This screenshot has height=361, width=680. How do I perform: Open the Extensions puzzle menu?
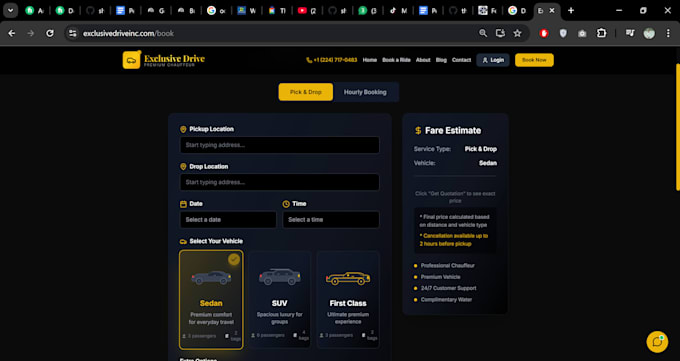point(601,33)
